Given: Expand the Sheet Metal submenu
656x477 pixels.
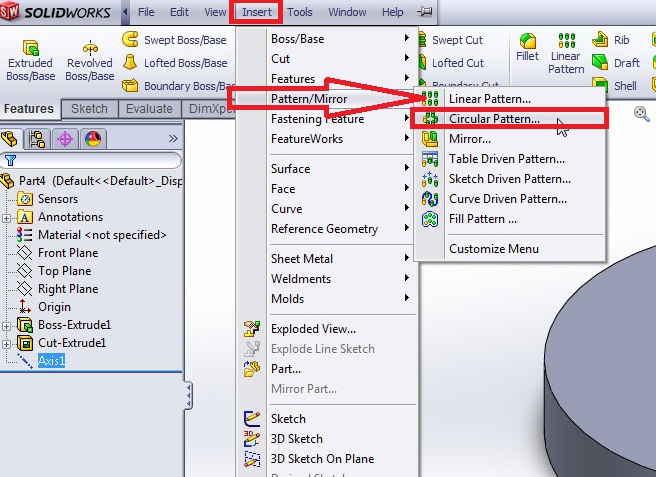Looking at the screenshot, I should (x=327, y=259).
